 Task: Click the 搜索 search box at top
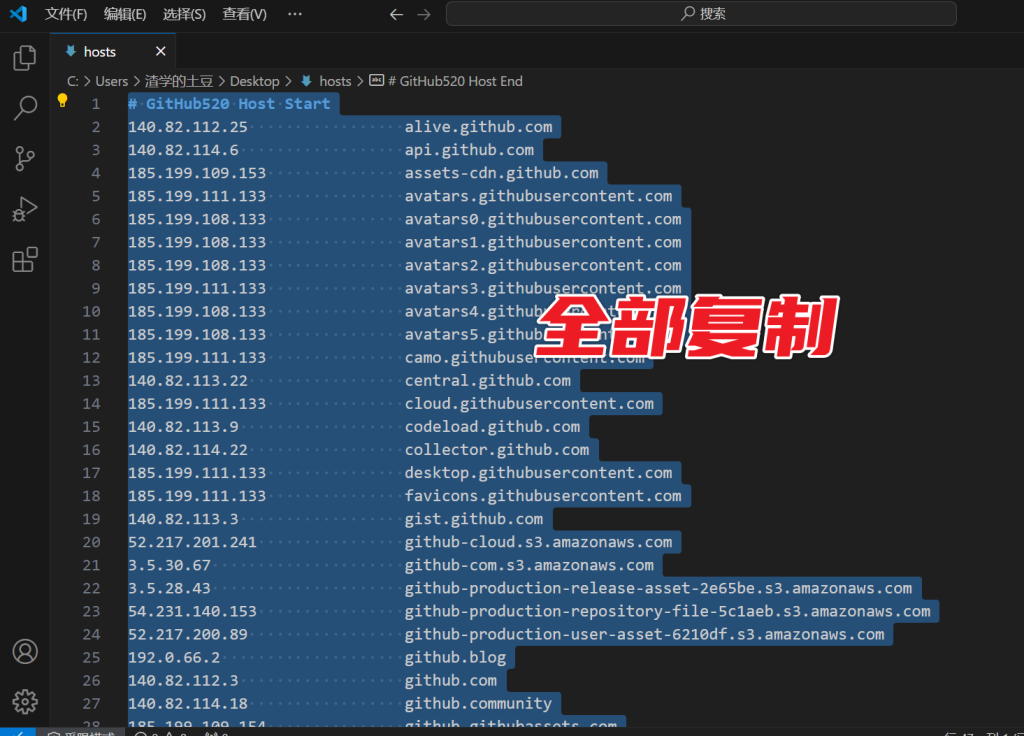(700, 14)
